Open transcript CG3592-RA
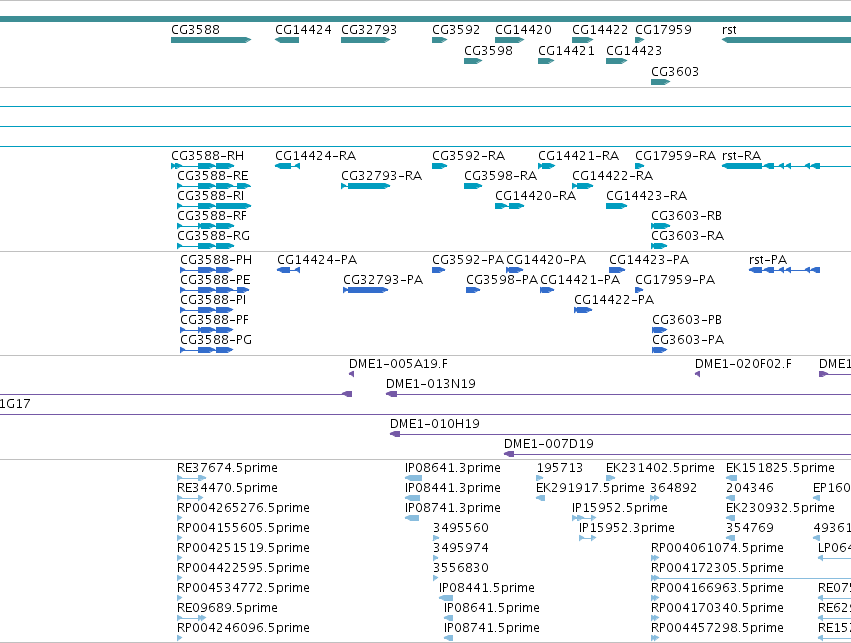Image resolution: width=851 pixels, height=643 pixels. (x=468, y=156)
